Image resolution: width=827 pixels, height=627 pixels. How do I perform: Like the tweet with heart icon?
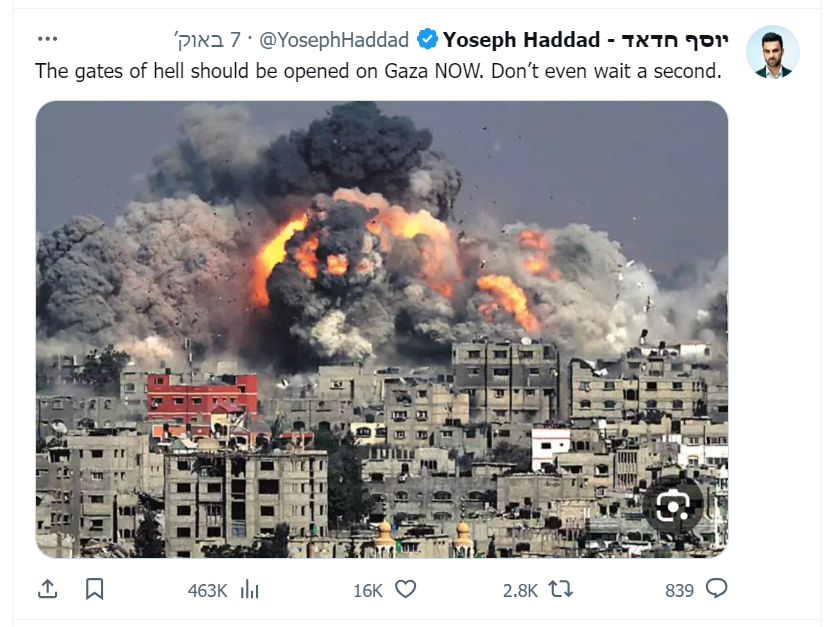point(406,589)
